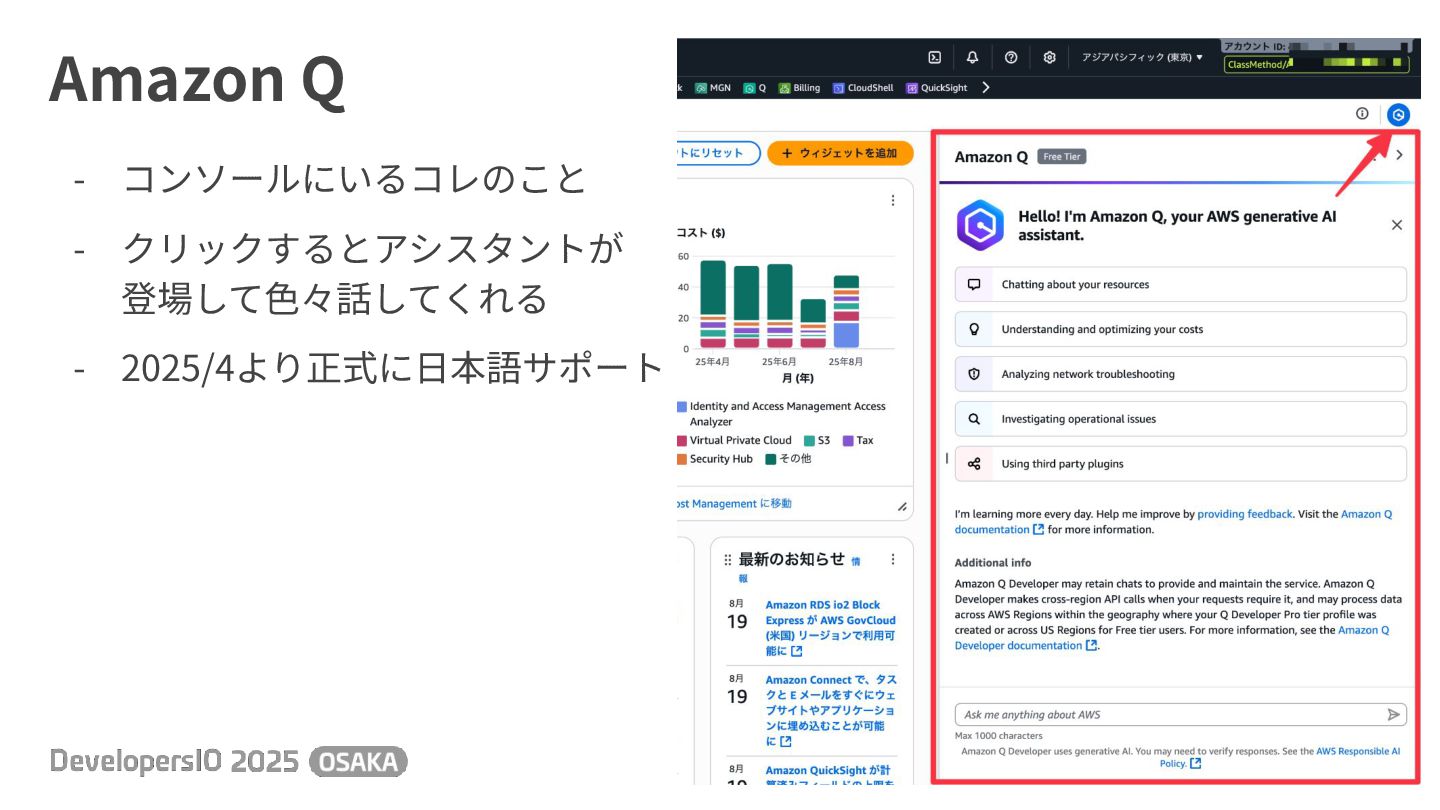Open the help question-mark menu
This screenshot has height=810, width=1440.
(1011, 57)
